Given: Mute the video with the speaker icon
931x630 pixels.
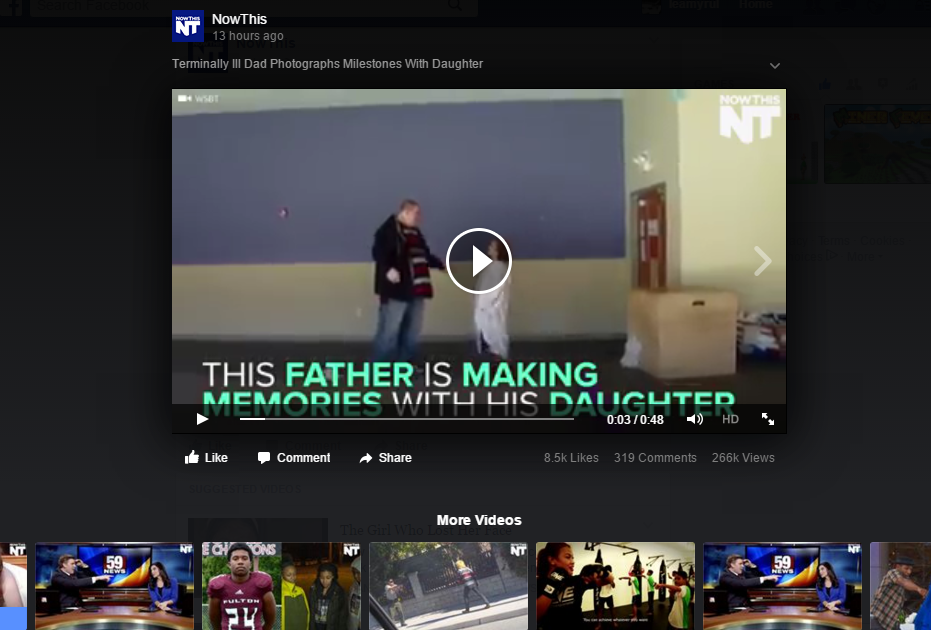Looking at the screenshot, I should point(695,419).
